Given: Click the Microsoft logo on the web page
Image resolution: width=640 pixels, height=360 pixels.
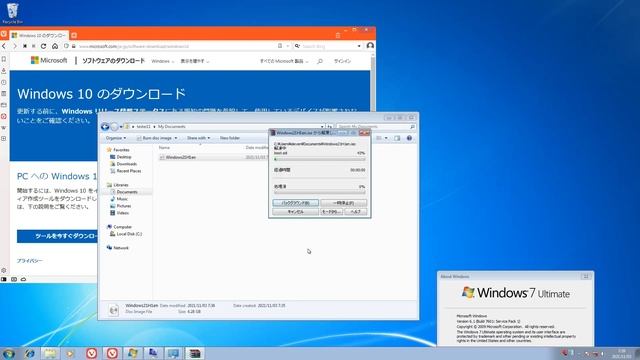Looking at the screenshot, I should point(49,60).
